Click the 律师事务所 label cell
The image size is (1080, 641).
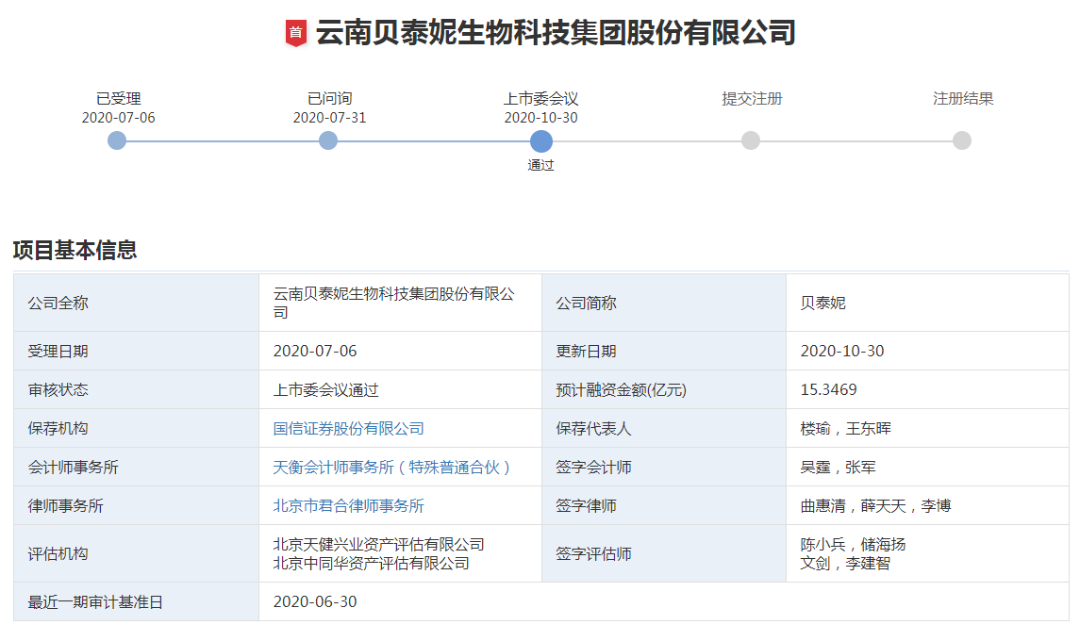pyautogui.click(x=136, y=505)
